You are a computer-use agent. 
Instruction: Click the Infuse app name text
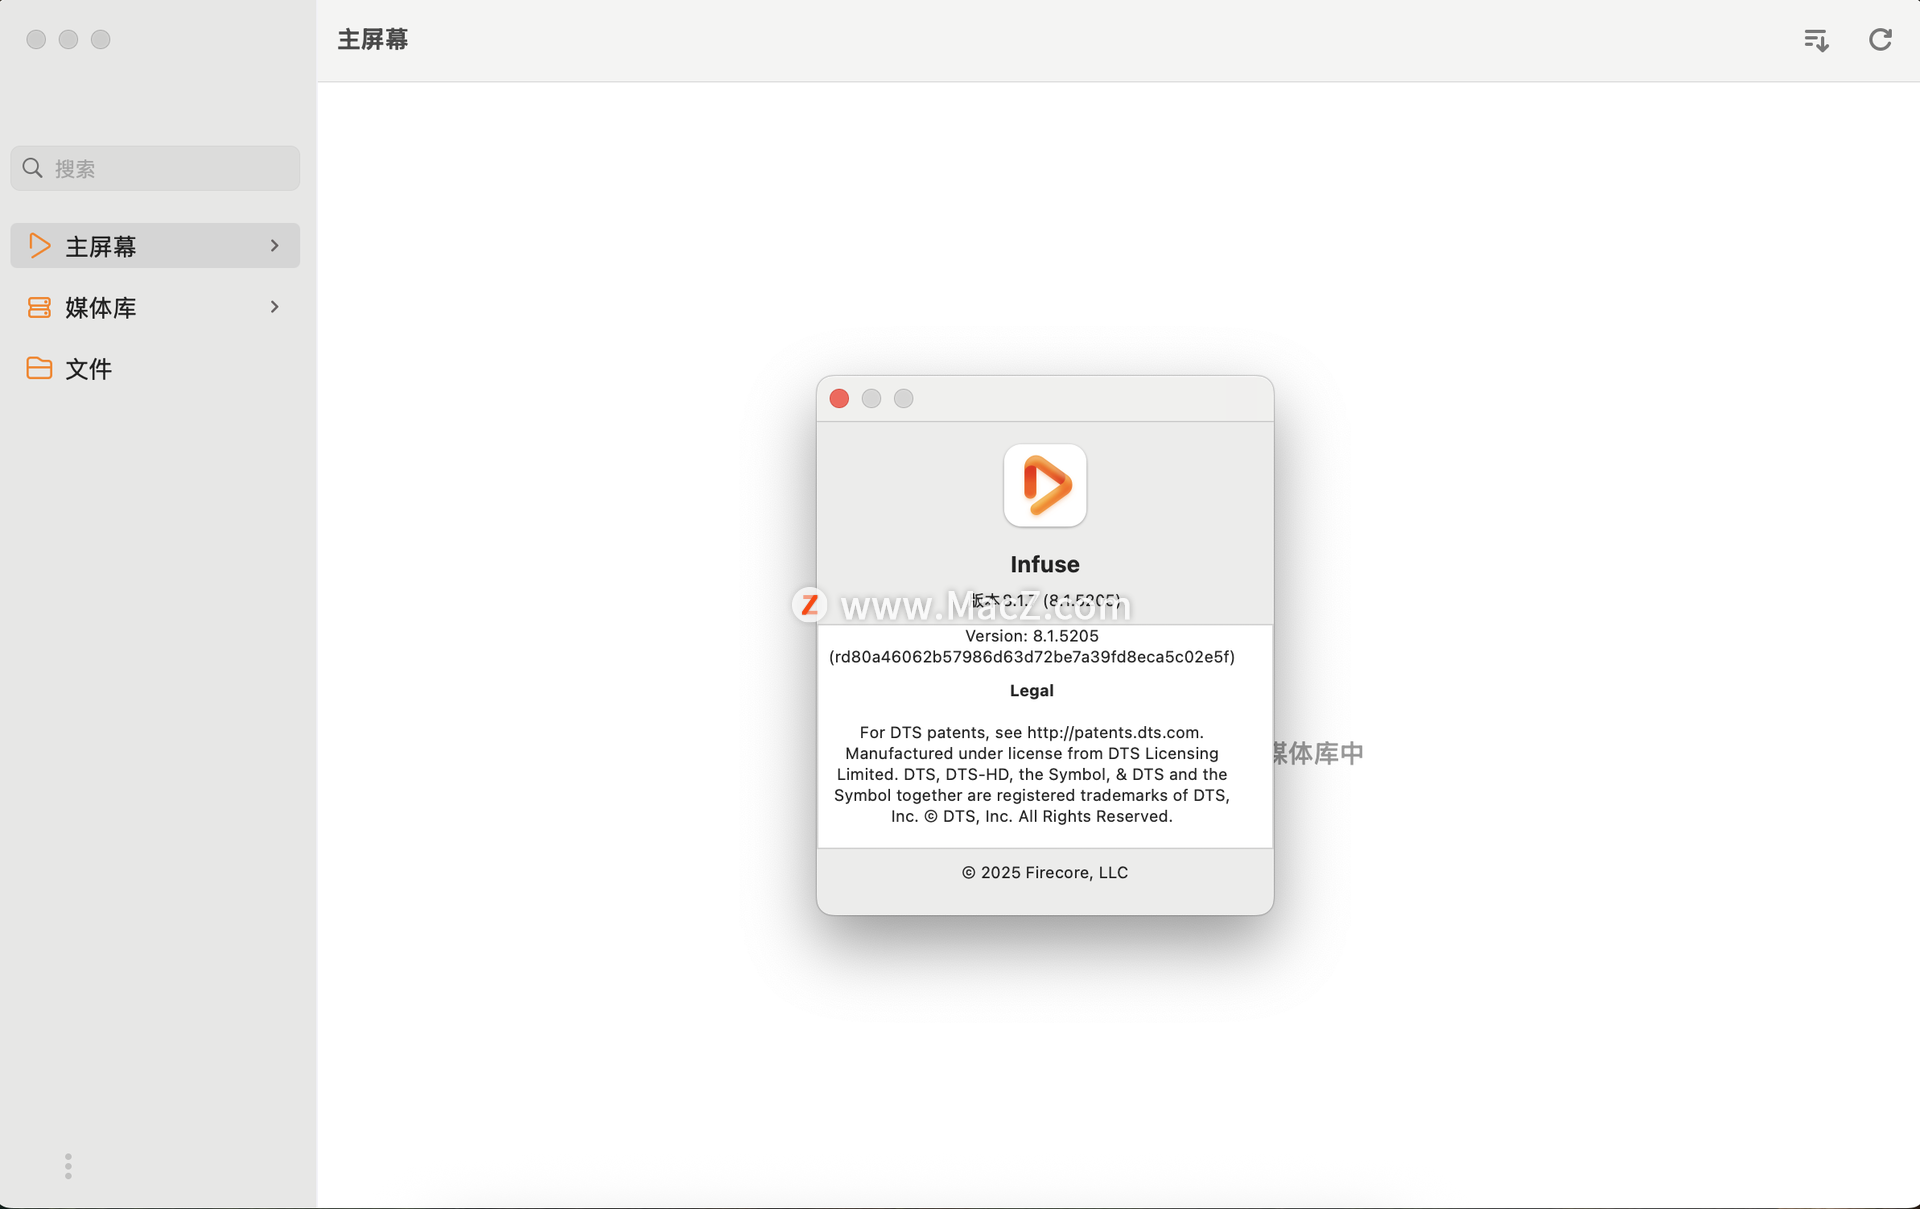click(1045, 564)
